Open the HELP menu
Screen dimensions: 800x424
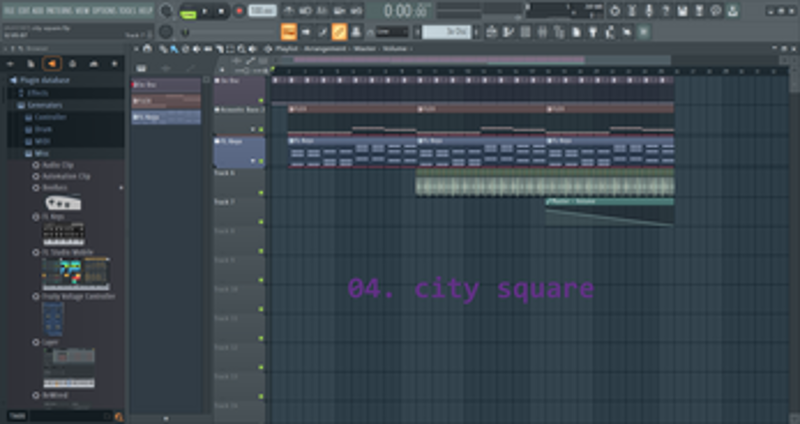[x=145, y=10]
